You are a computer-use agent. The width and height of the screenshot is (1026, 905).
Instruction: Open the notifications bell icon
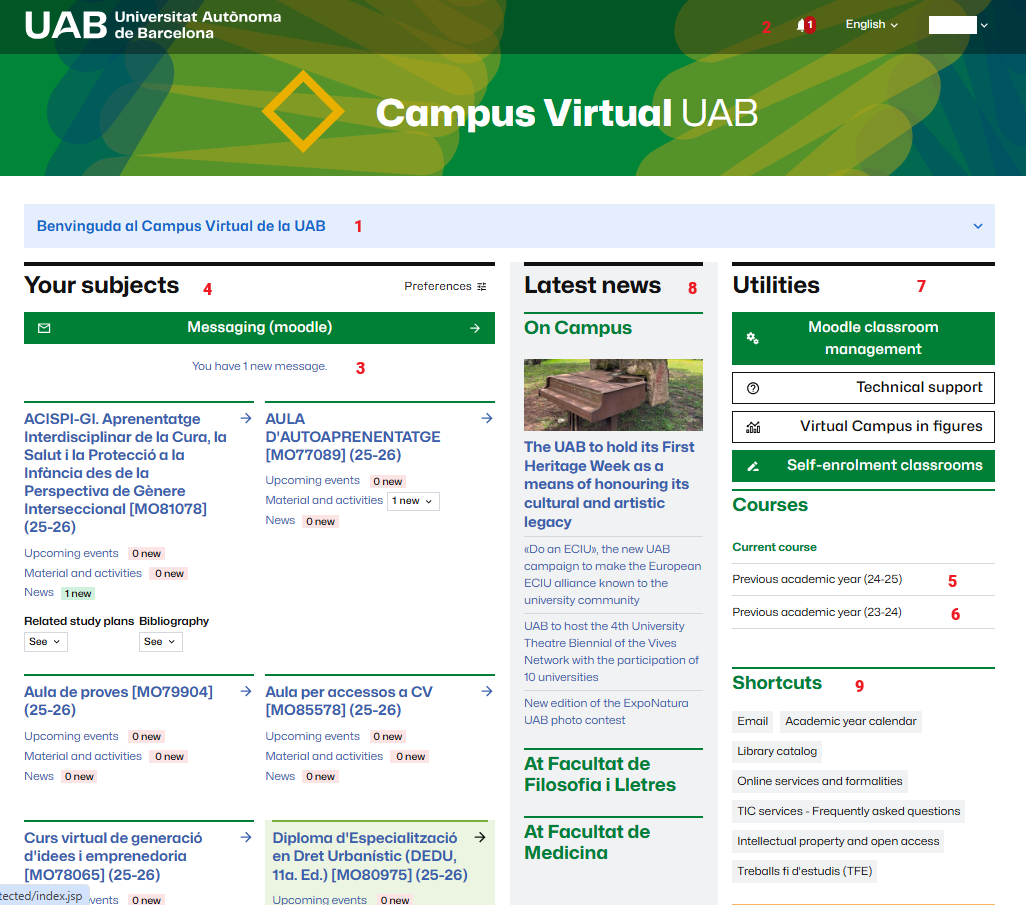pos(802,26)
